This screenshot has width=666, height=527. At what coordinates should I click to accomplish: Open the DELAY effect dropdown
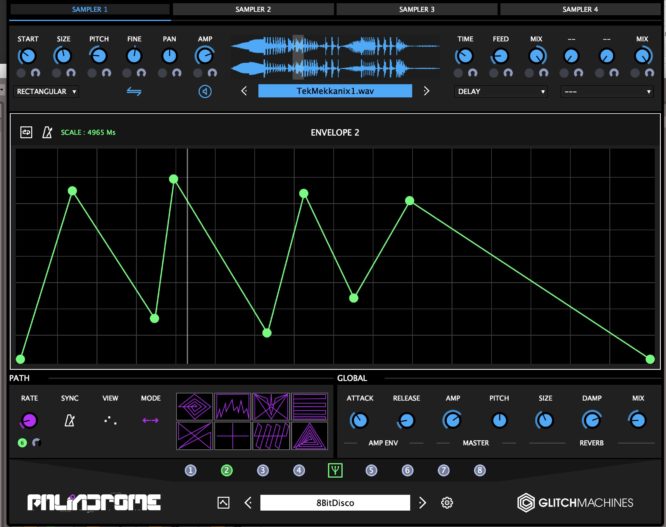coord(501,91)
